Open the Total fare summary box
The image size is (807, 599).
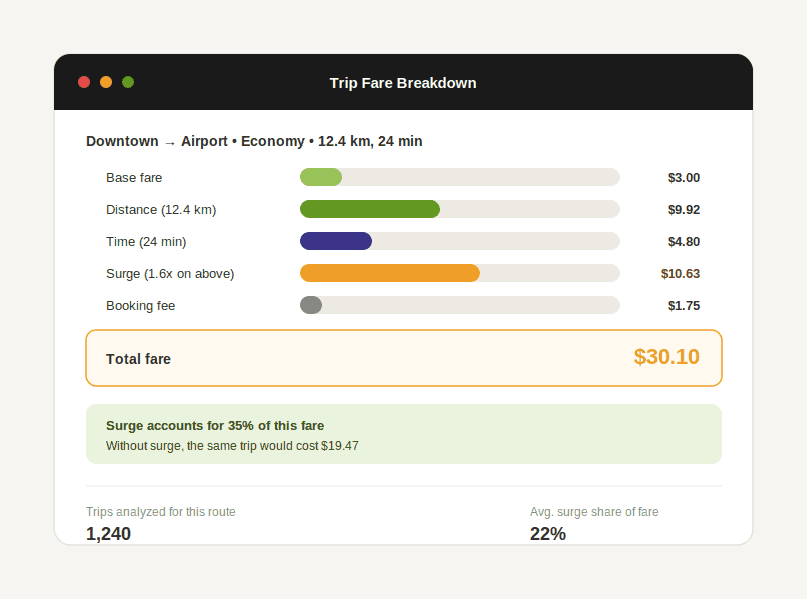tap(404, 358)
